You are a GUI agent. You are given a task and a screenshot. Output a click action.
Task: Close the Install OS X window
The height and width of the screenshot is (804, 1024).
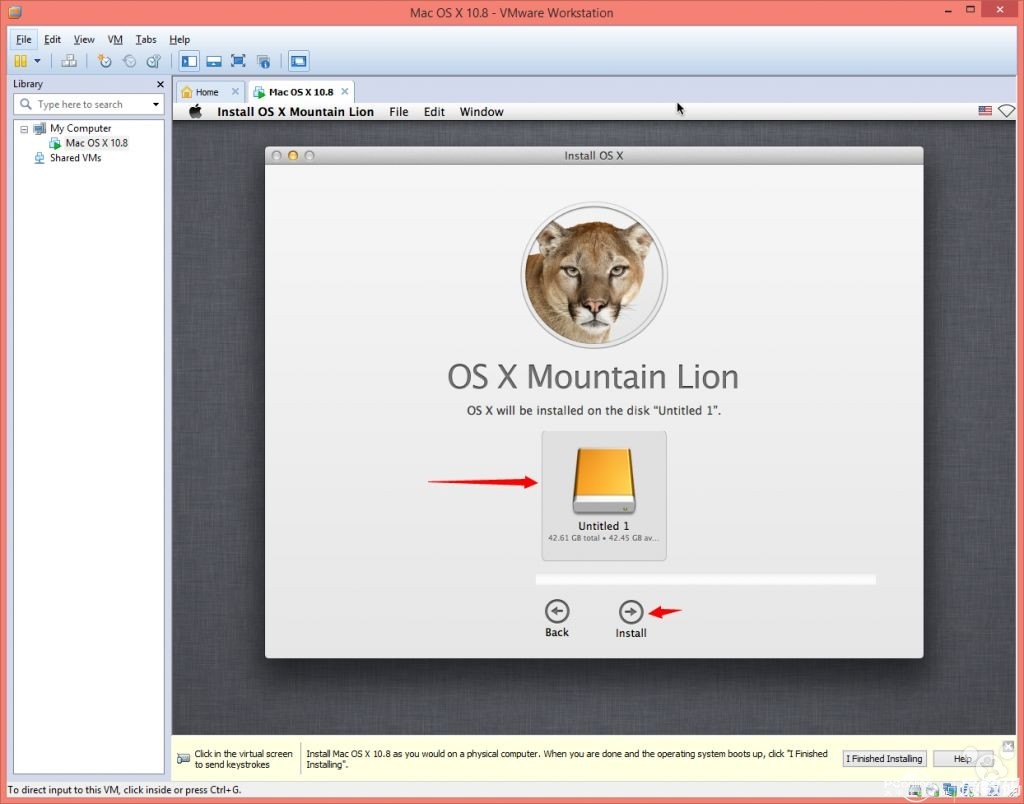coord(276,155)
